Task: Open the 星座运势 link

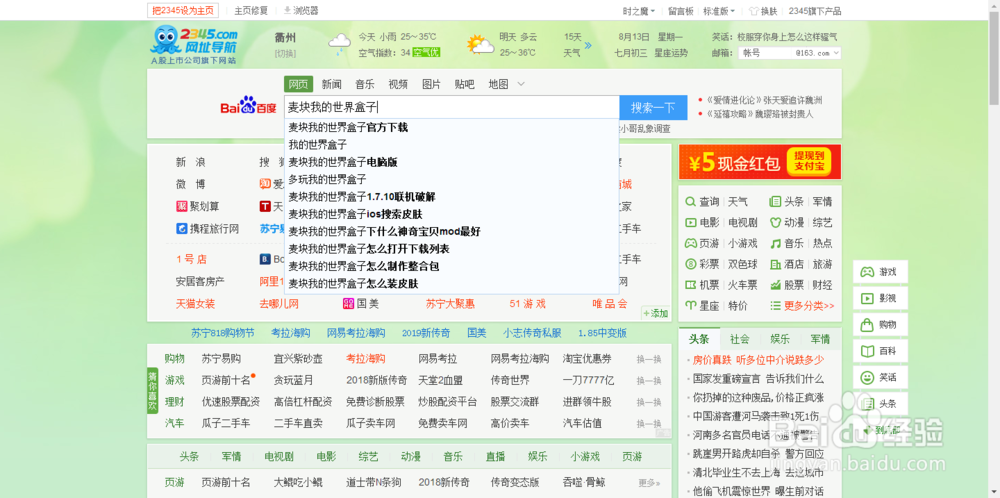Action: 672,53
